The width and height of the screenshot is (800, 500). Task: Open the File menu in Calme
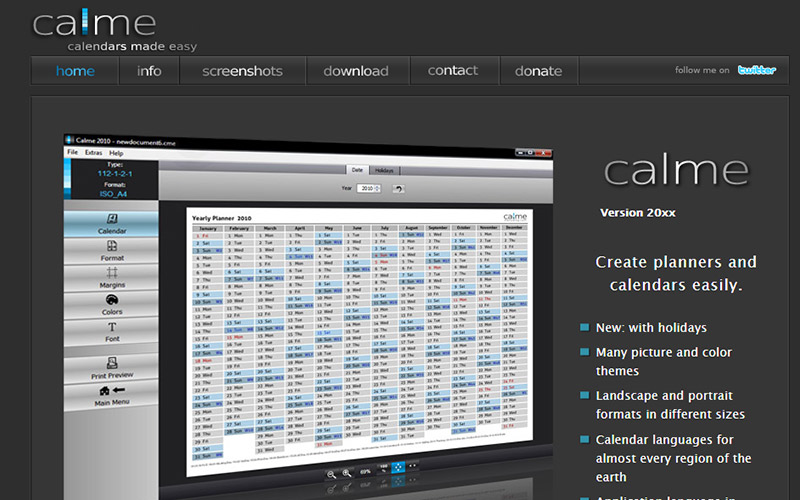[73, 152]
